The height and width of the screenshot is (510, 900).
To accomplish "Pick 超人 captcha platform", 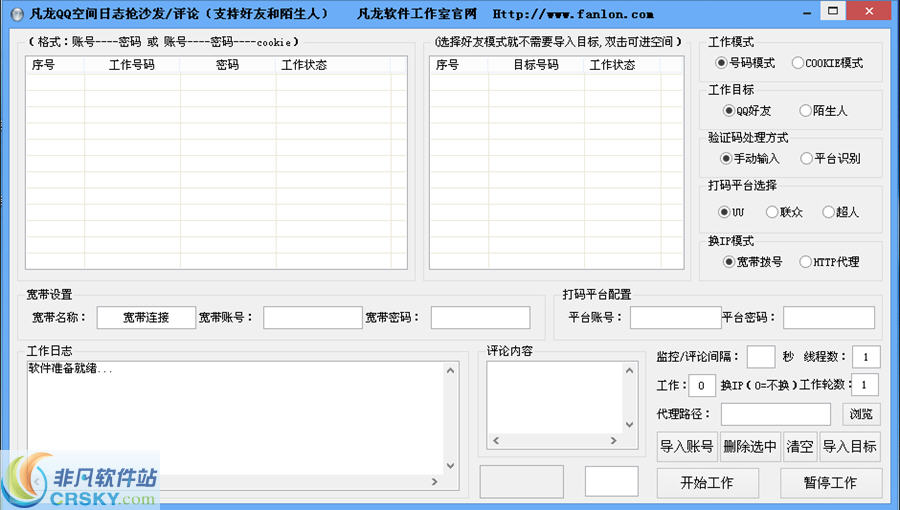I will (x=840, y=212).
